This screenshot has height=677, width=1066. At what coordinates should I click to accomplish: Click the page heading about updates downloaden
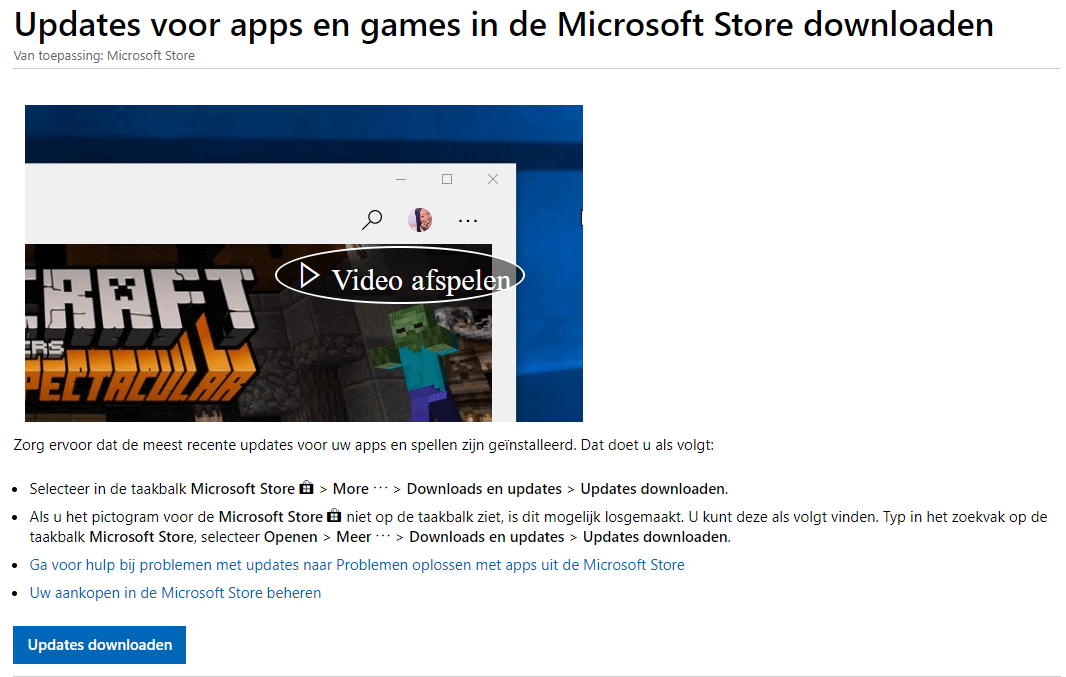(504, 25)
